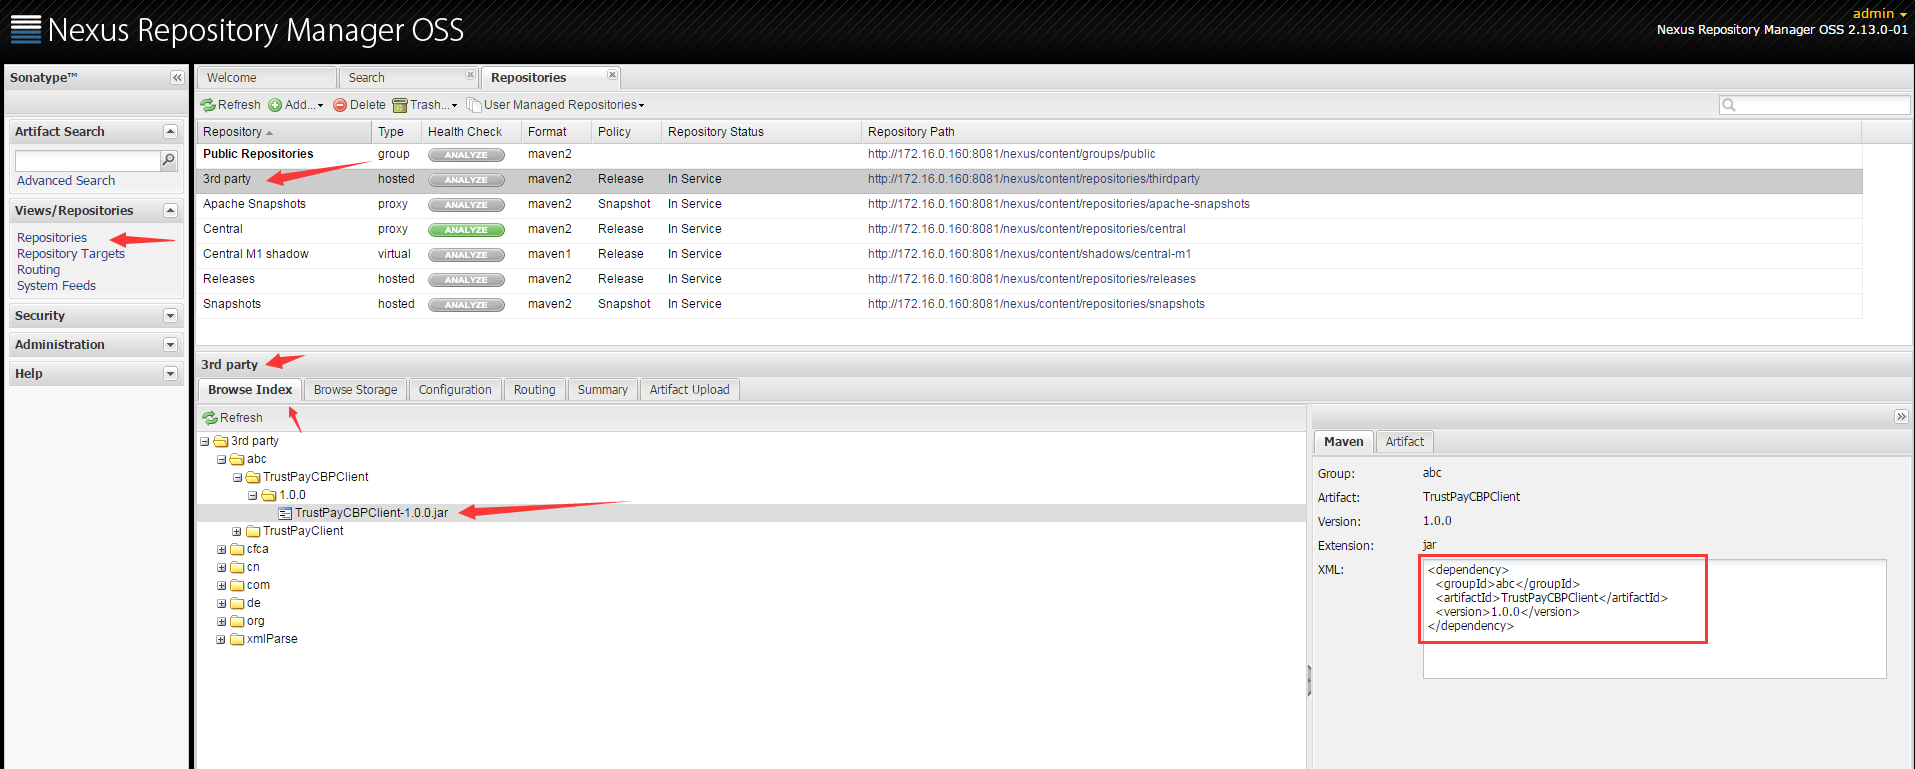Select the de folder in tree

[x=254, y=603]
